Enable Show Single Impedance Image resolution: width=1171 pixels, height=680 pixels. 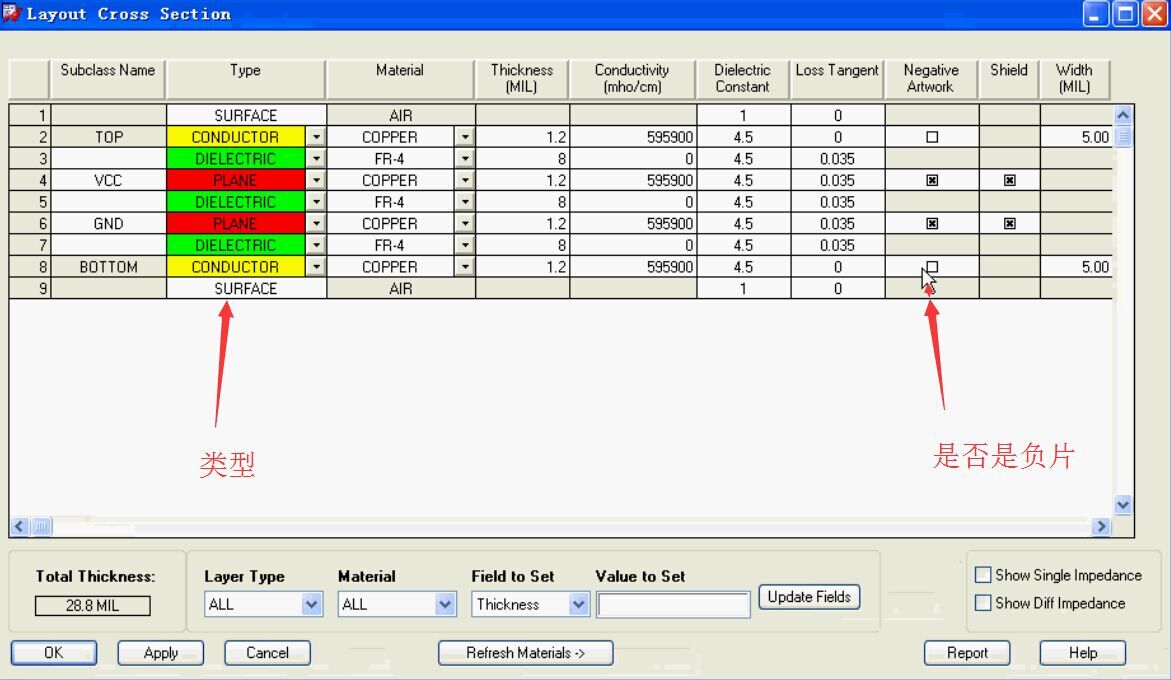click(983, 575)
